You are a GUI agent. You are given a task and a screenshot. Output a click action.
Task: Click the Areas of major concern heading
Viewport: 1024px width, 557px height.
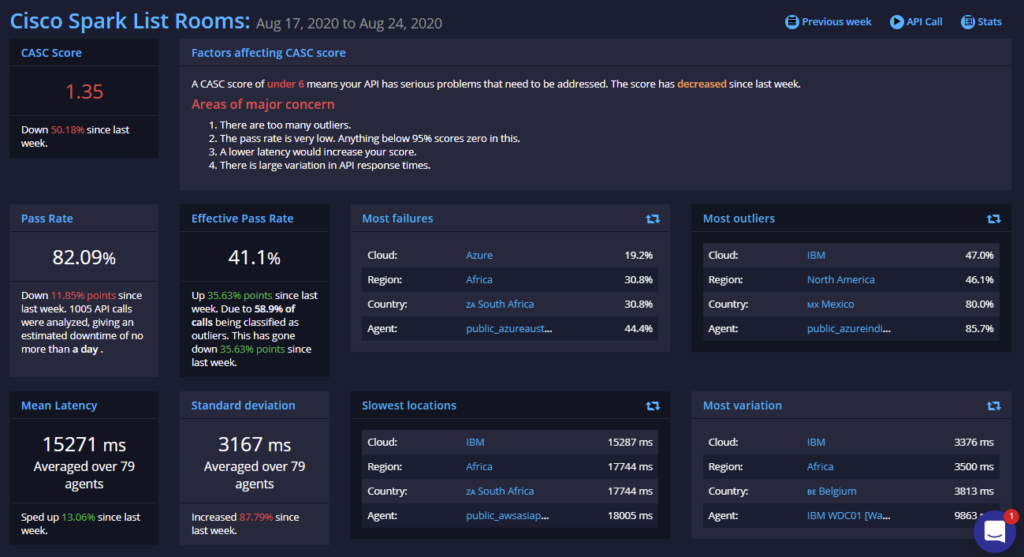pos(263,104)
